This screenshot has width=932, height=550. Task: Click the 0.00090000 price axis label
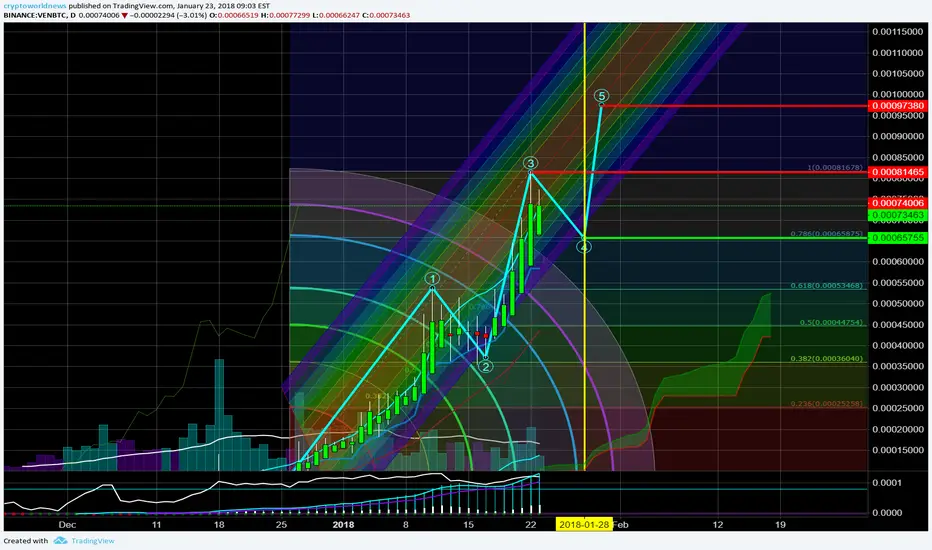tap(898, 136)
